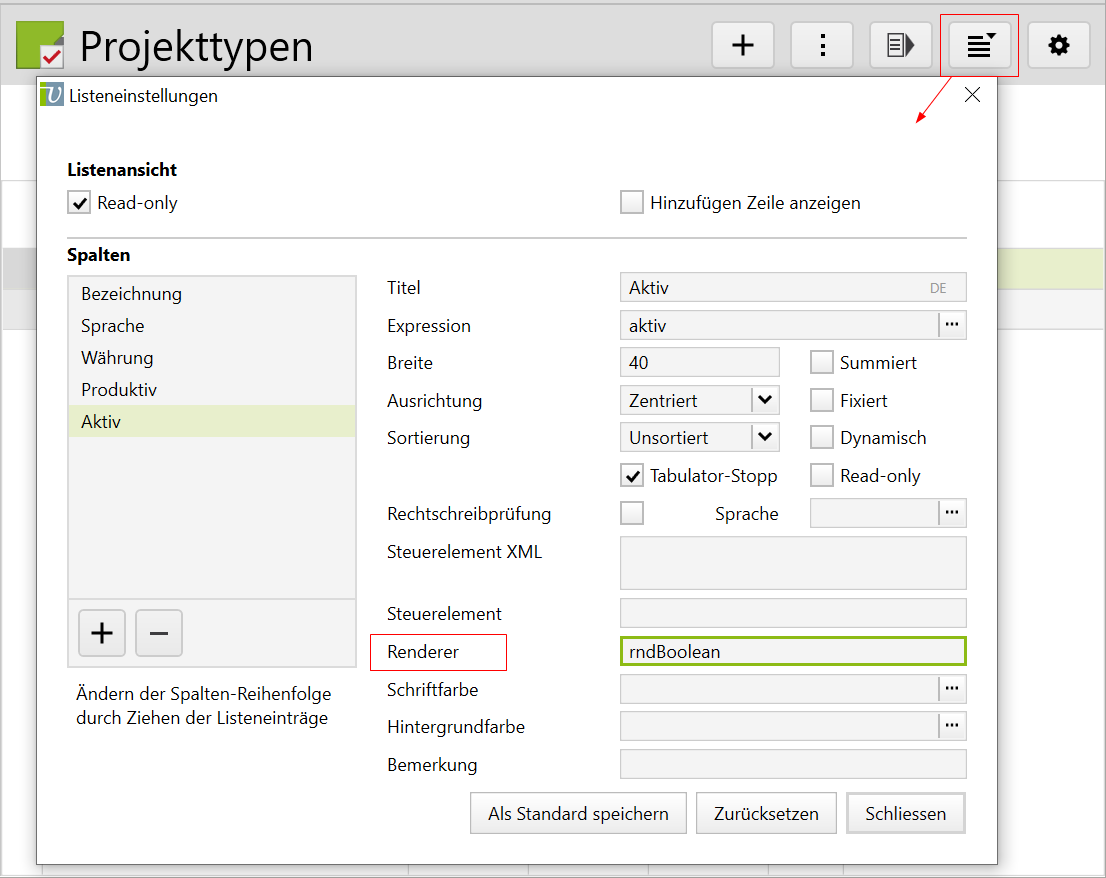
Task: Open the three-dot more options menu
Action: pos(822,45)
